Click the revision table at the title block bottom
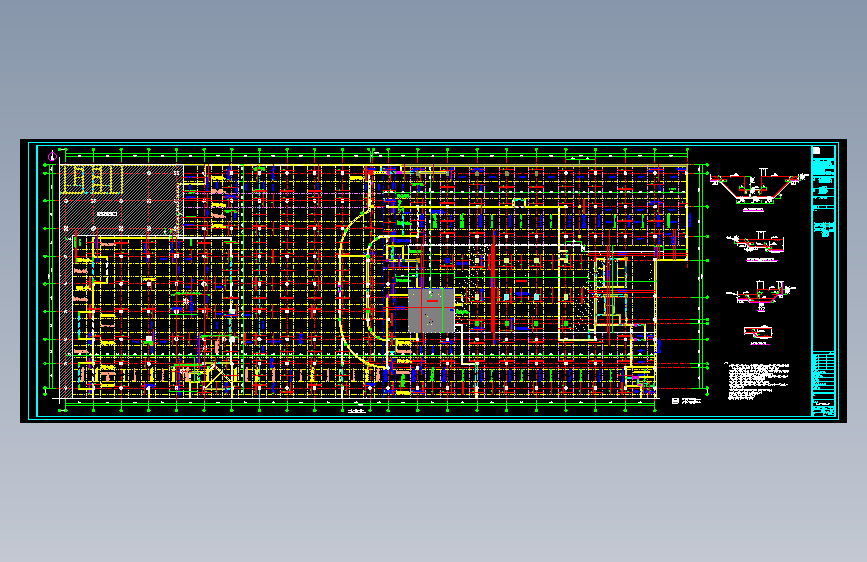 [823, 382]
